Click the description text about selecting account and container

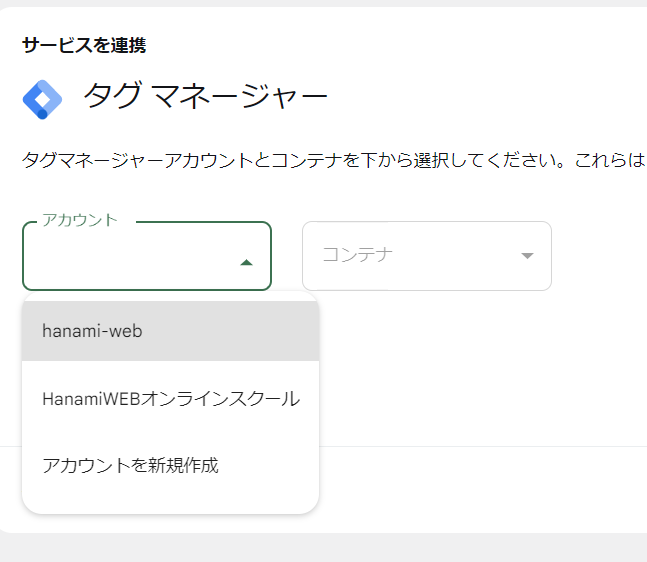(333, 160)
